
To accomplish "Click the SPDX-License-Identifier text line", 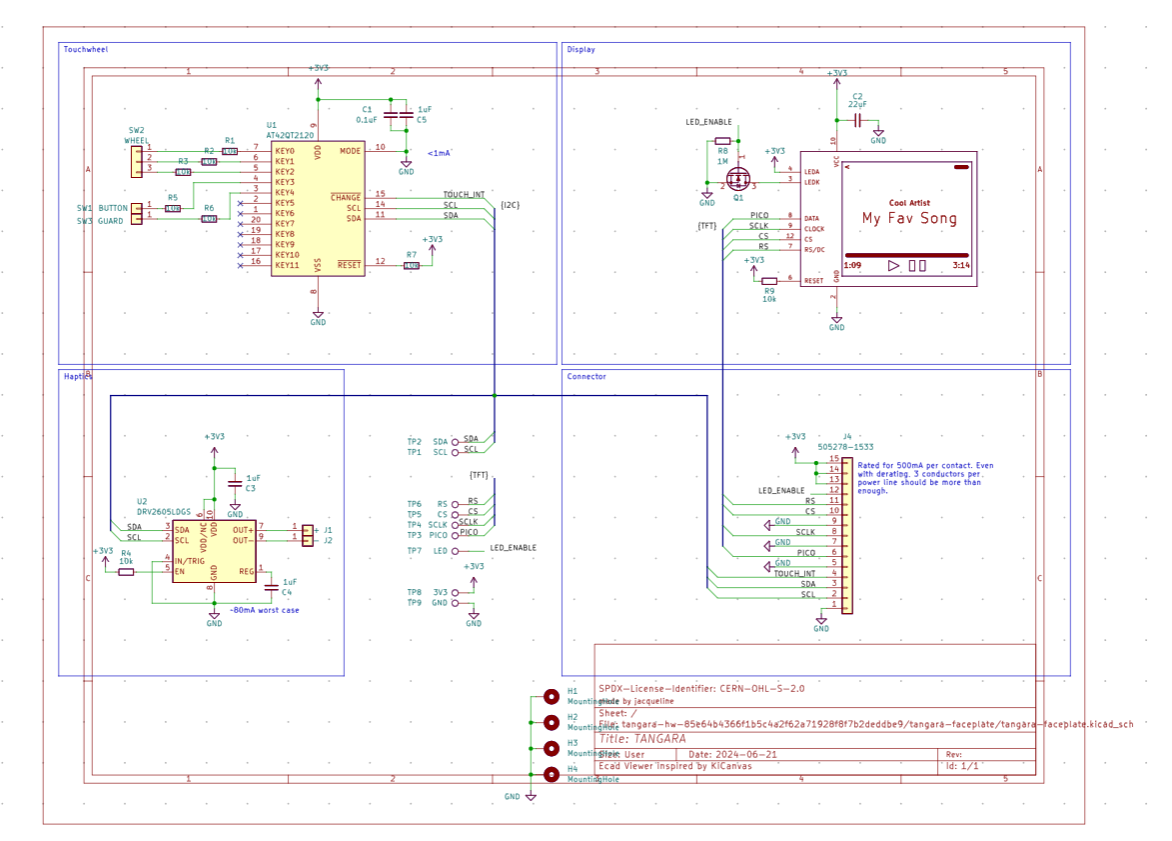I will pyautogui.click(x=701, y=688).
